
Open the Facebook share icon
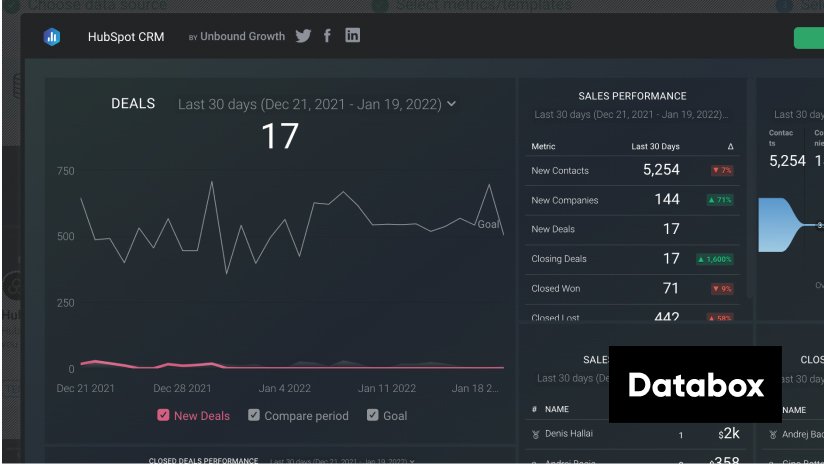(x=327, y=36)
